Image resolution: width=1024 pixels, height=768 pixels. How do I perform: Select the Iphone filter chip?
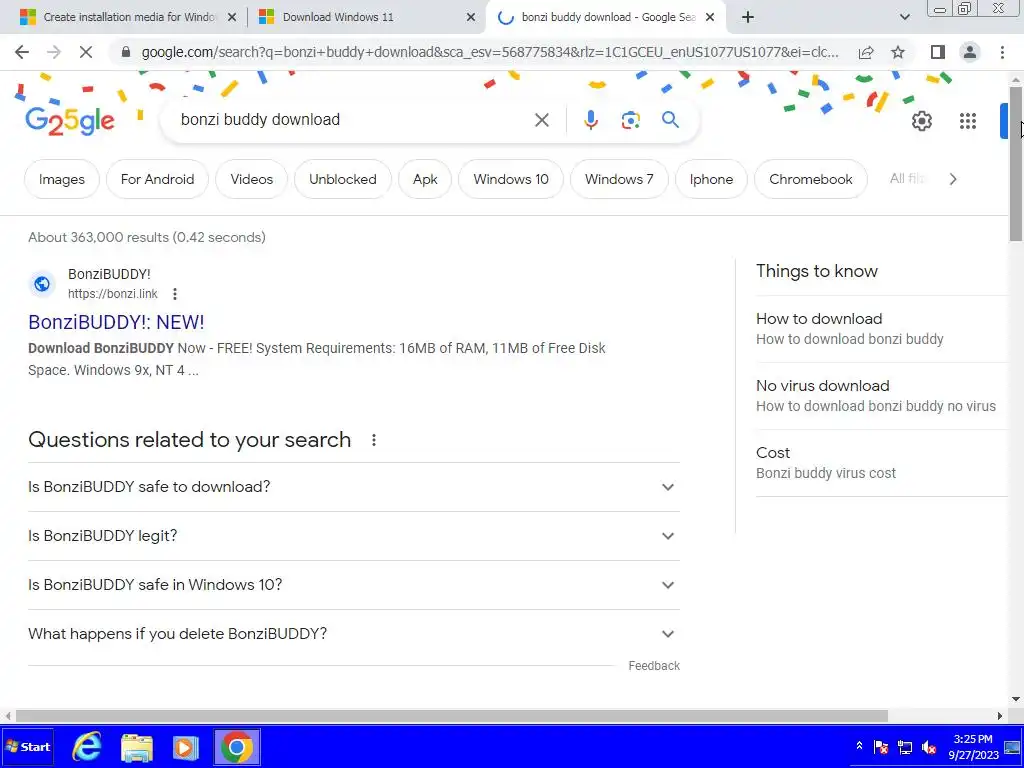711,179
